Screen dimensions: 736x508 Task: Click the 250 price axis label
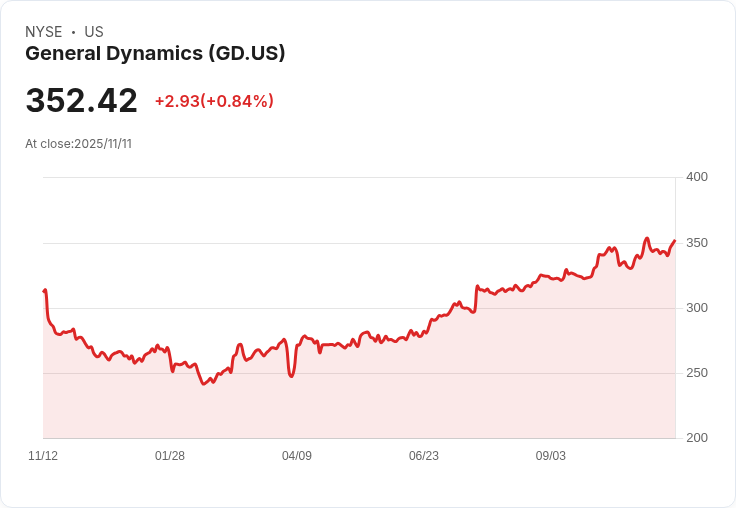pos(696,373)
